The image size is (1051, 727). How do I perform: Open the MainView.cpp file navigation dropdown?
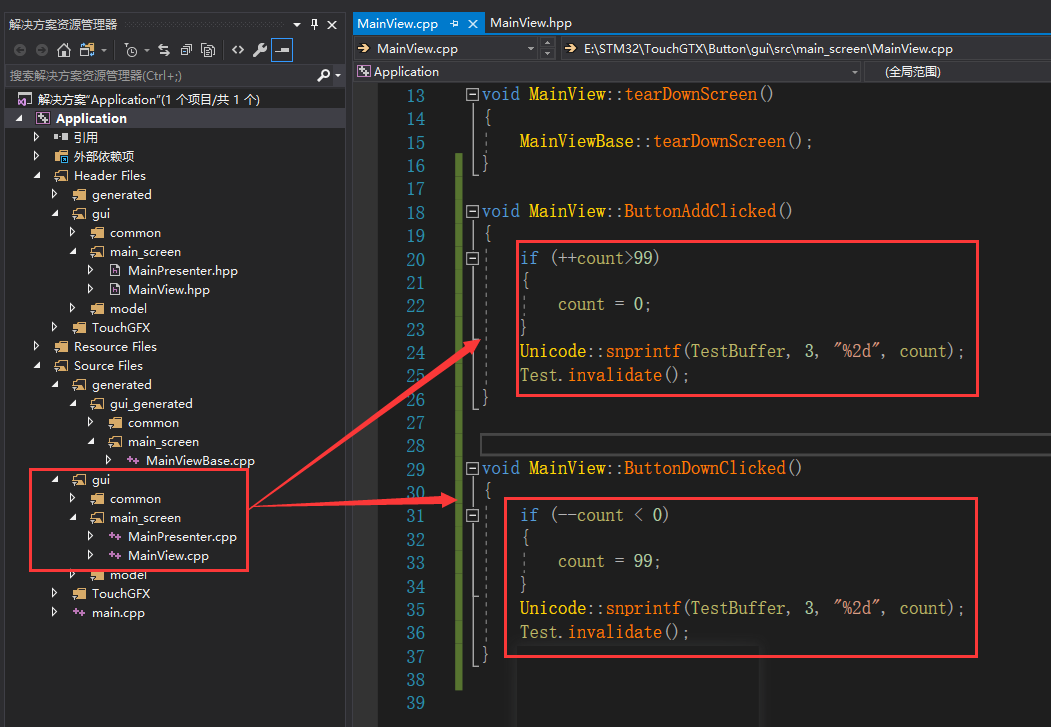point(530,49)
